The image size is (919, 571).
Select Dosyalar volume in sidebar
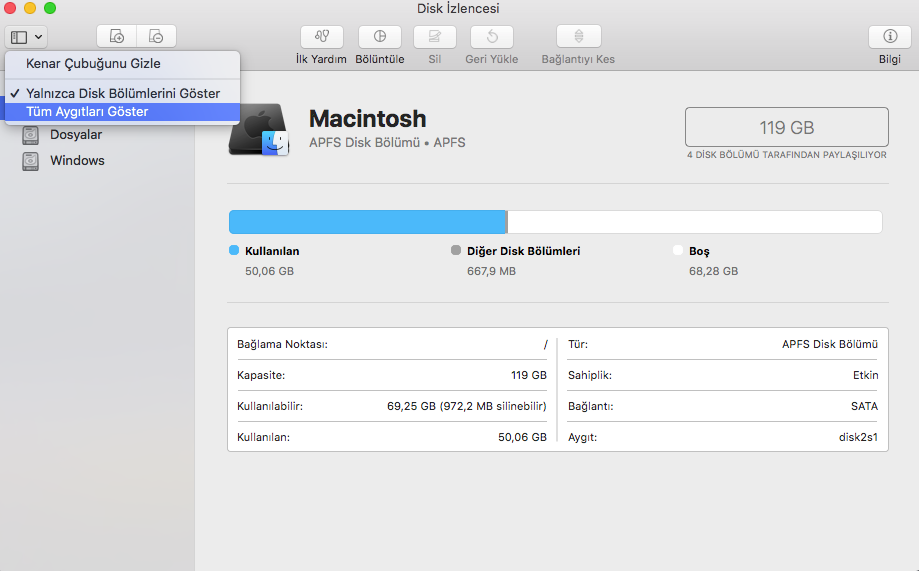(x=76, y=135)
